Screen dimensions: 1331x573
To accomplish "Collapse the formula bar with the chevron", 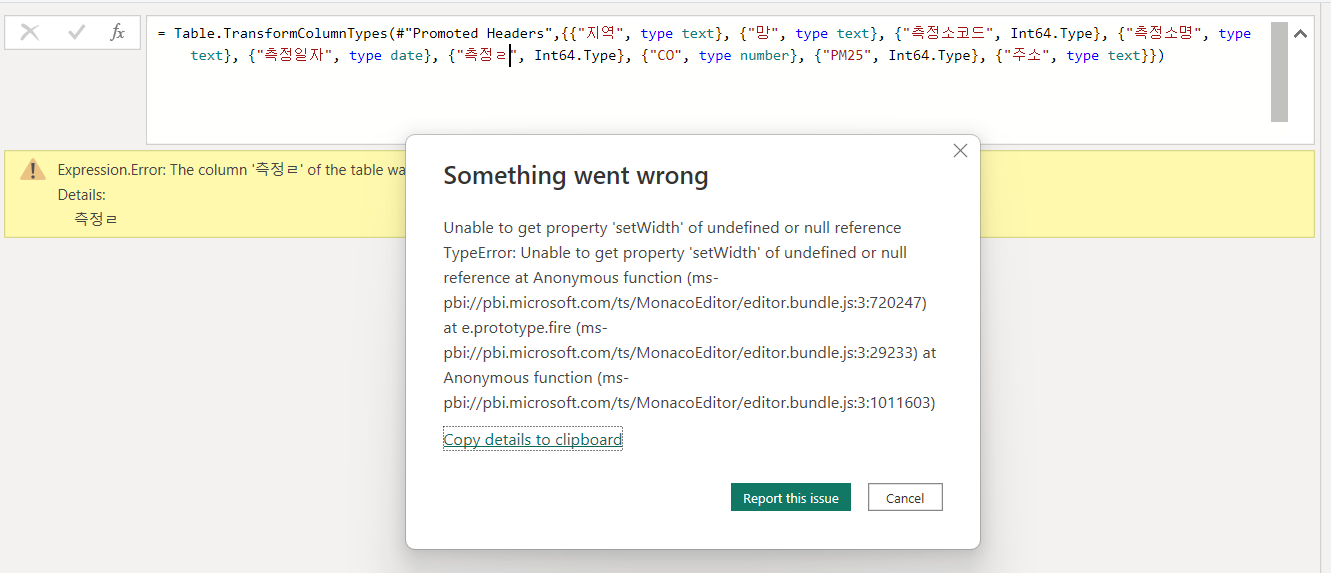I will point(1300,33).
